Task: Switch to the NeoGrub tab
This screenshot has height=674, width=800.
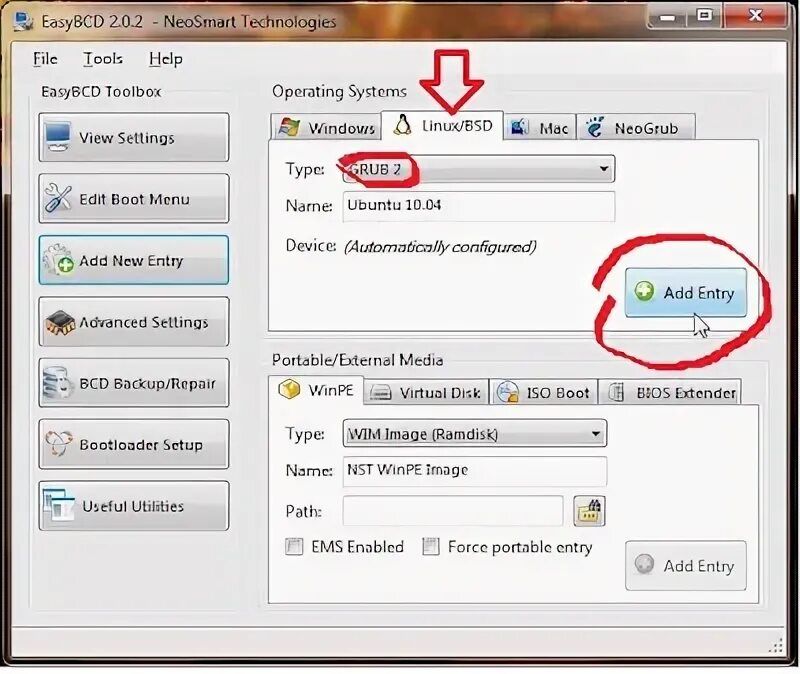Action: click(636, 127)
